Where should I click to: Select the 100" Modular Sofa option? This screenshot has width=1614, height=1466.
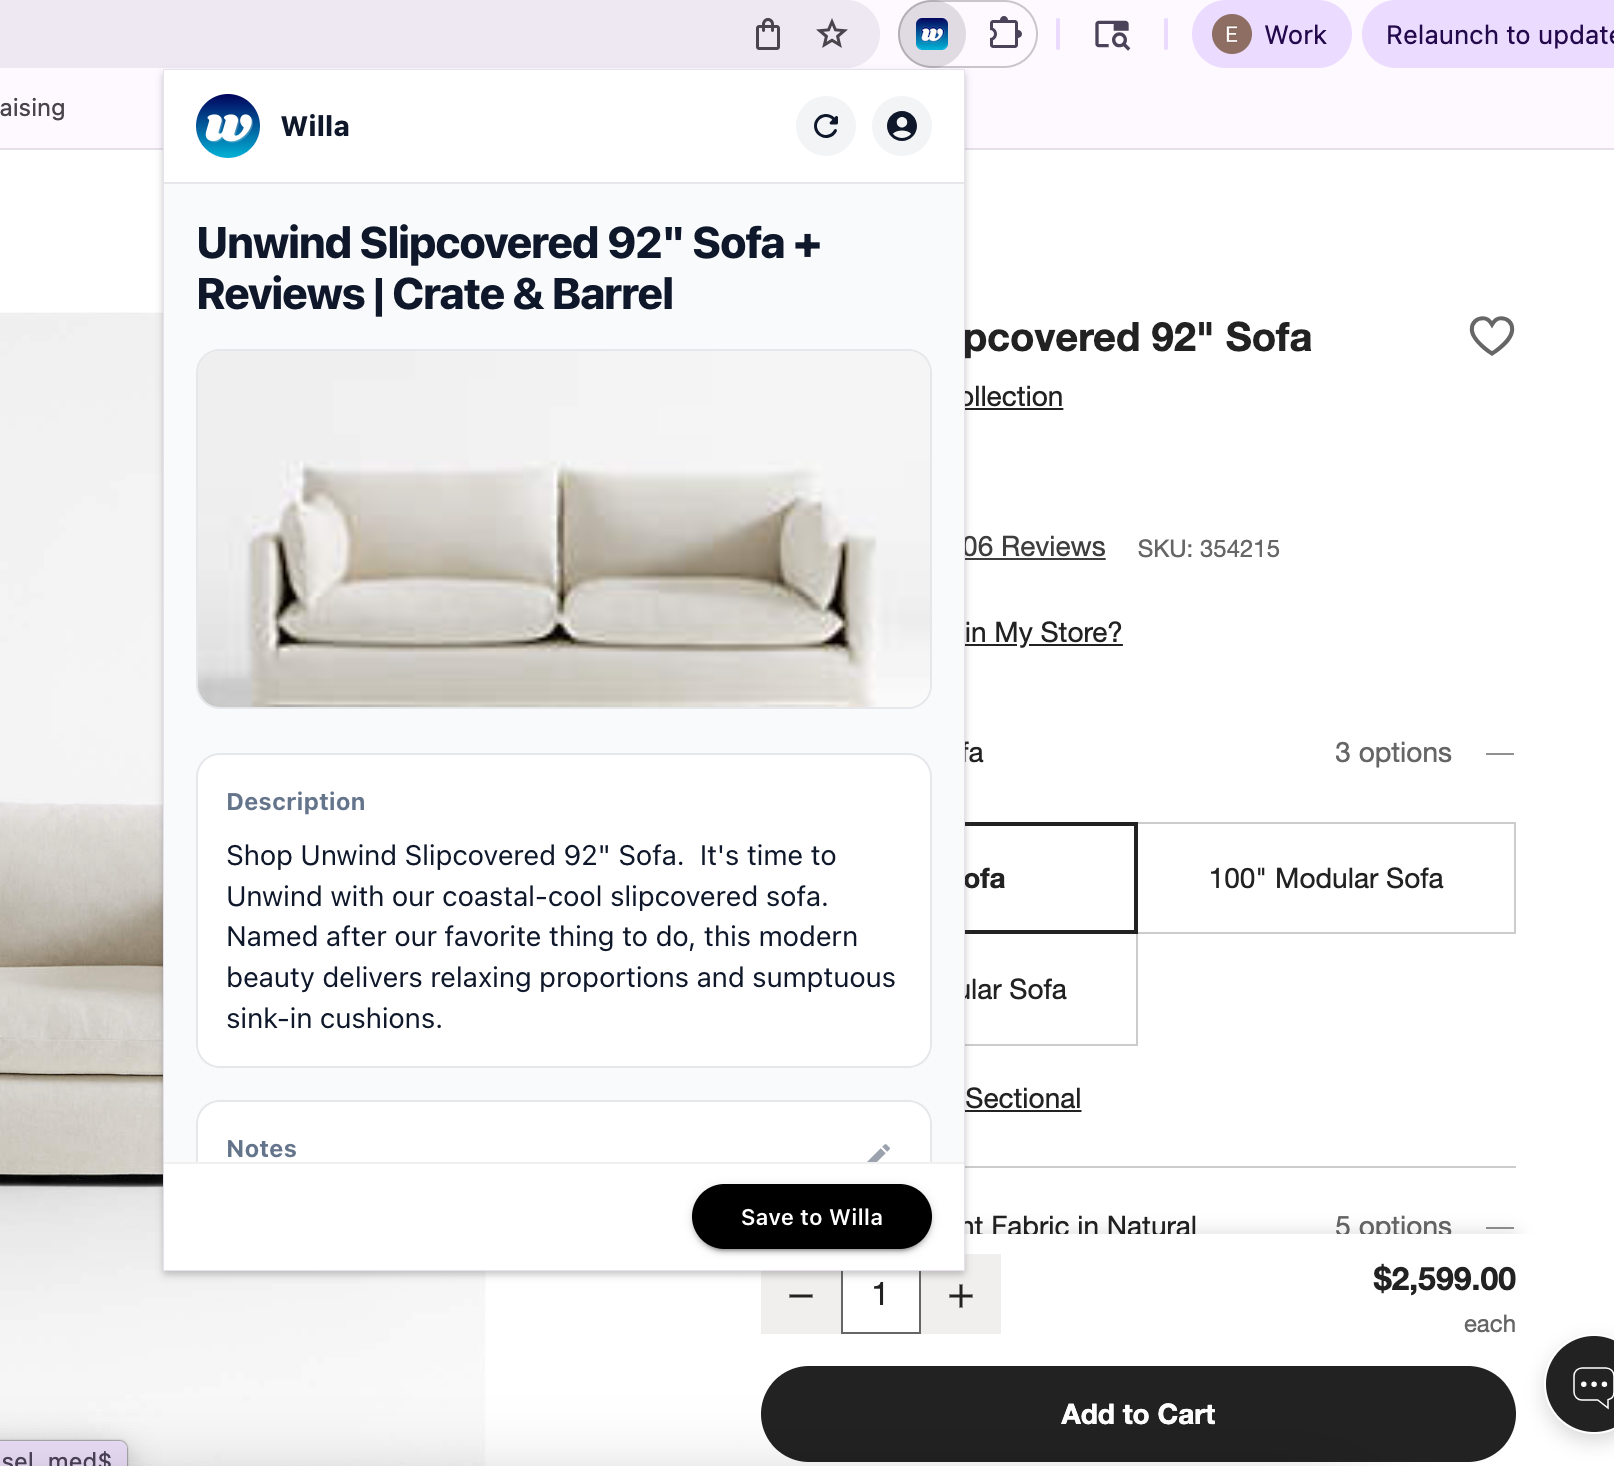[x=1326, y=878]
